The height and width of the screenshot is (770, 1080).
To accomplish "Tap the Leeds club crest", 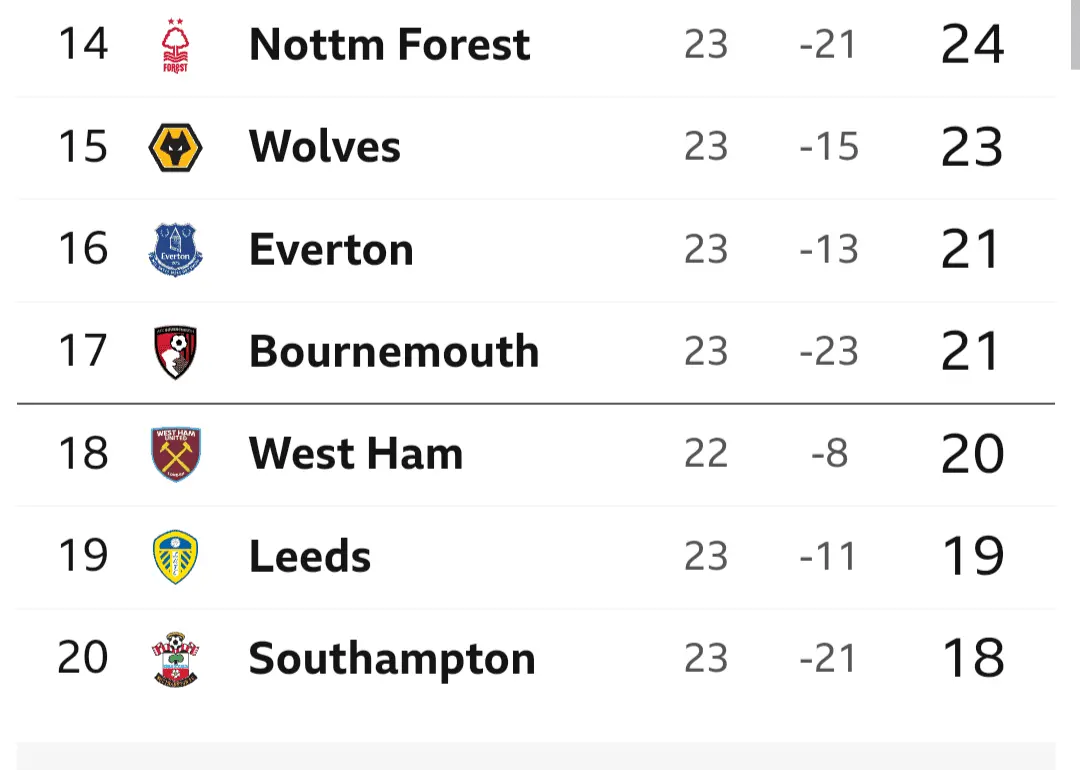I will pos(176,557).
